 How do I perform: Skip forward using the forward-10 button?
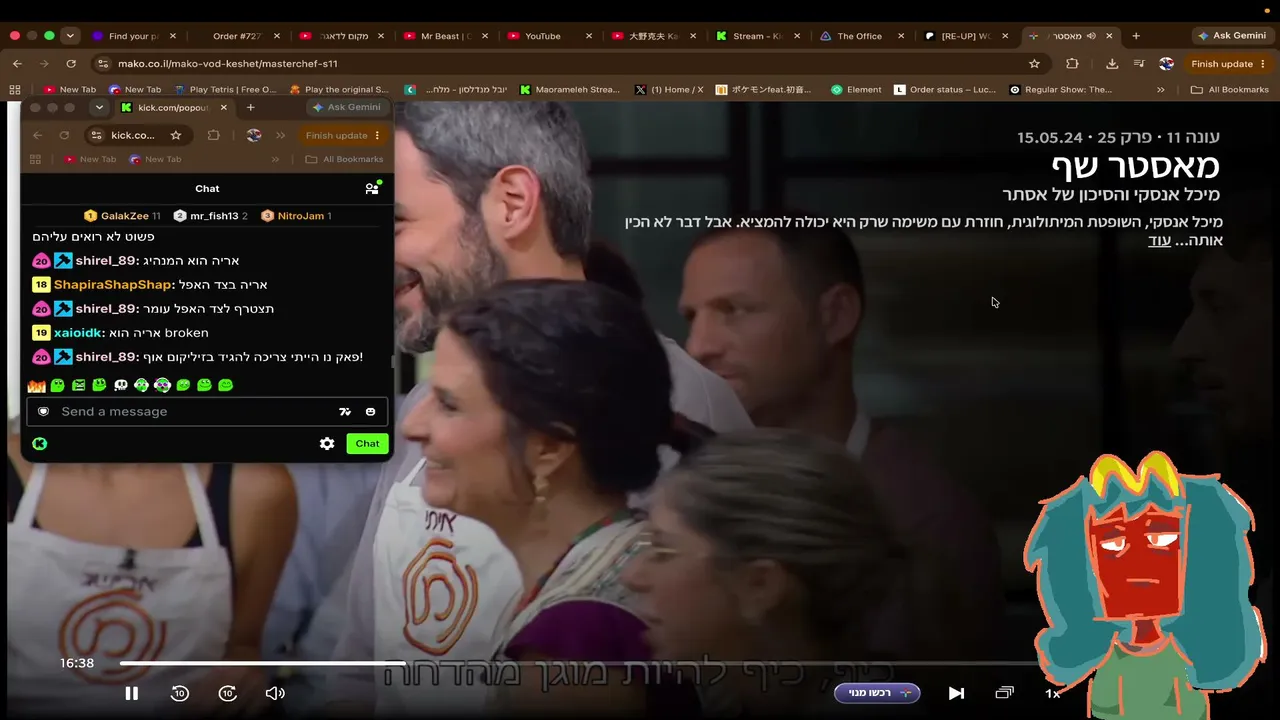228,693
